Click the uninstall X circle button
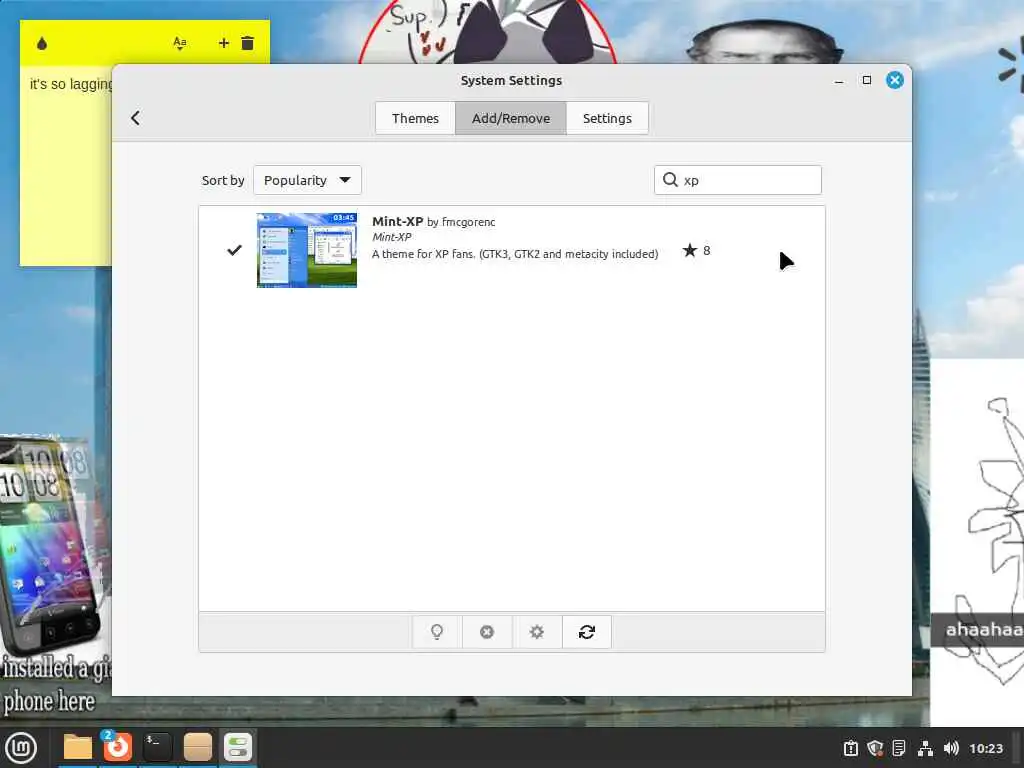Viewport: 1024px width, 768px height. [487, 632]
